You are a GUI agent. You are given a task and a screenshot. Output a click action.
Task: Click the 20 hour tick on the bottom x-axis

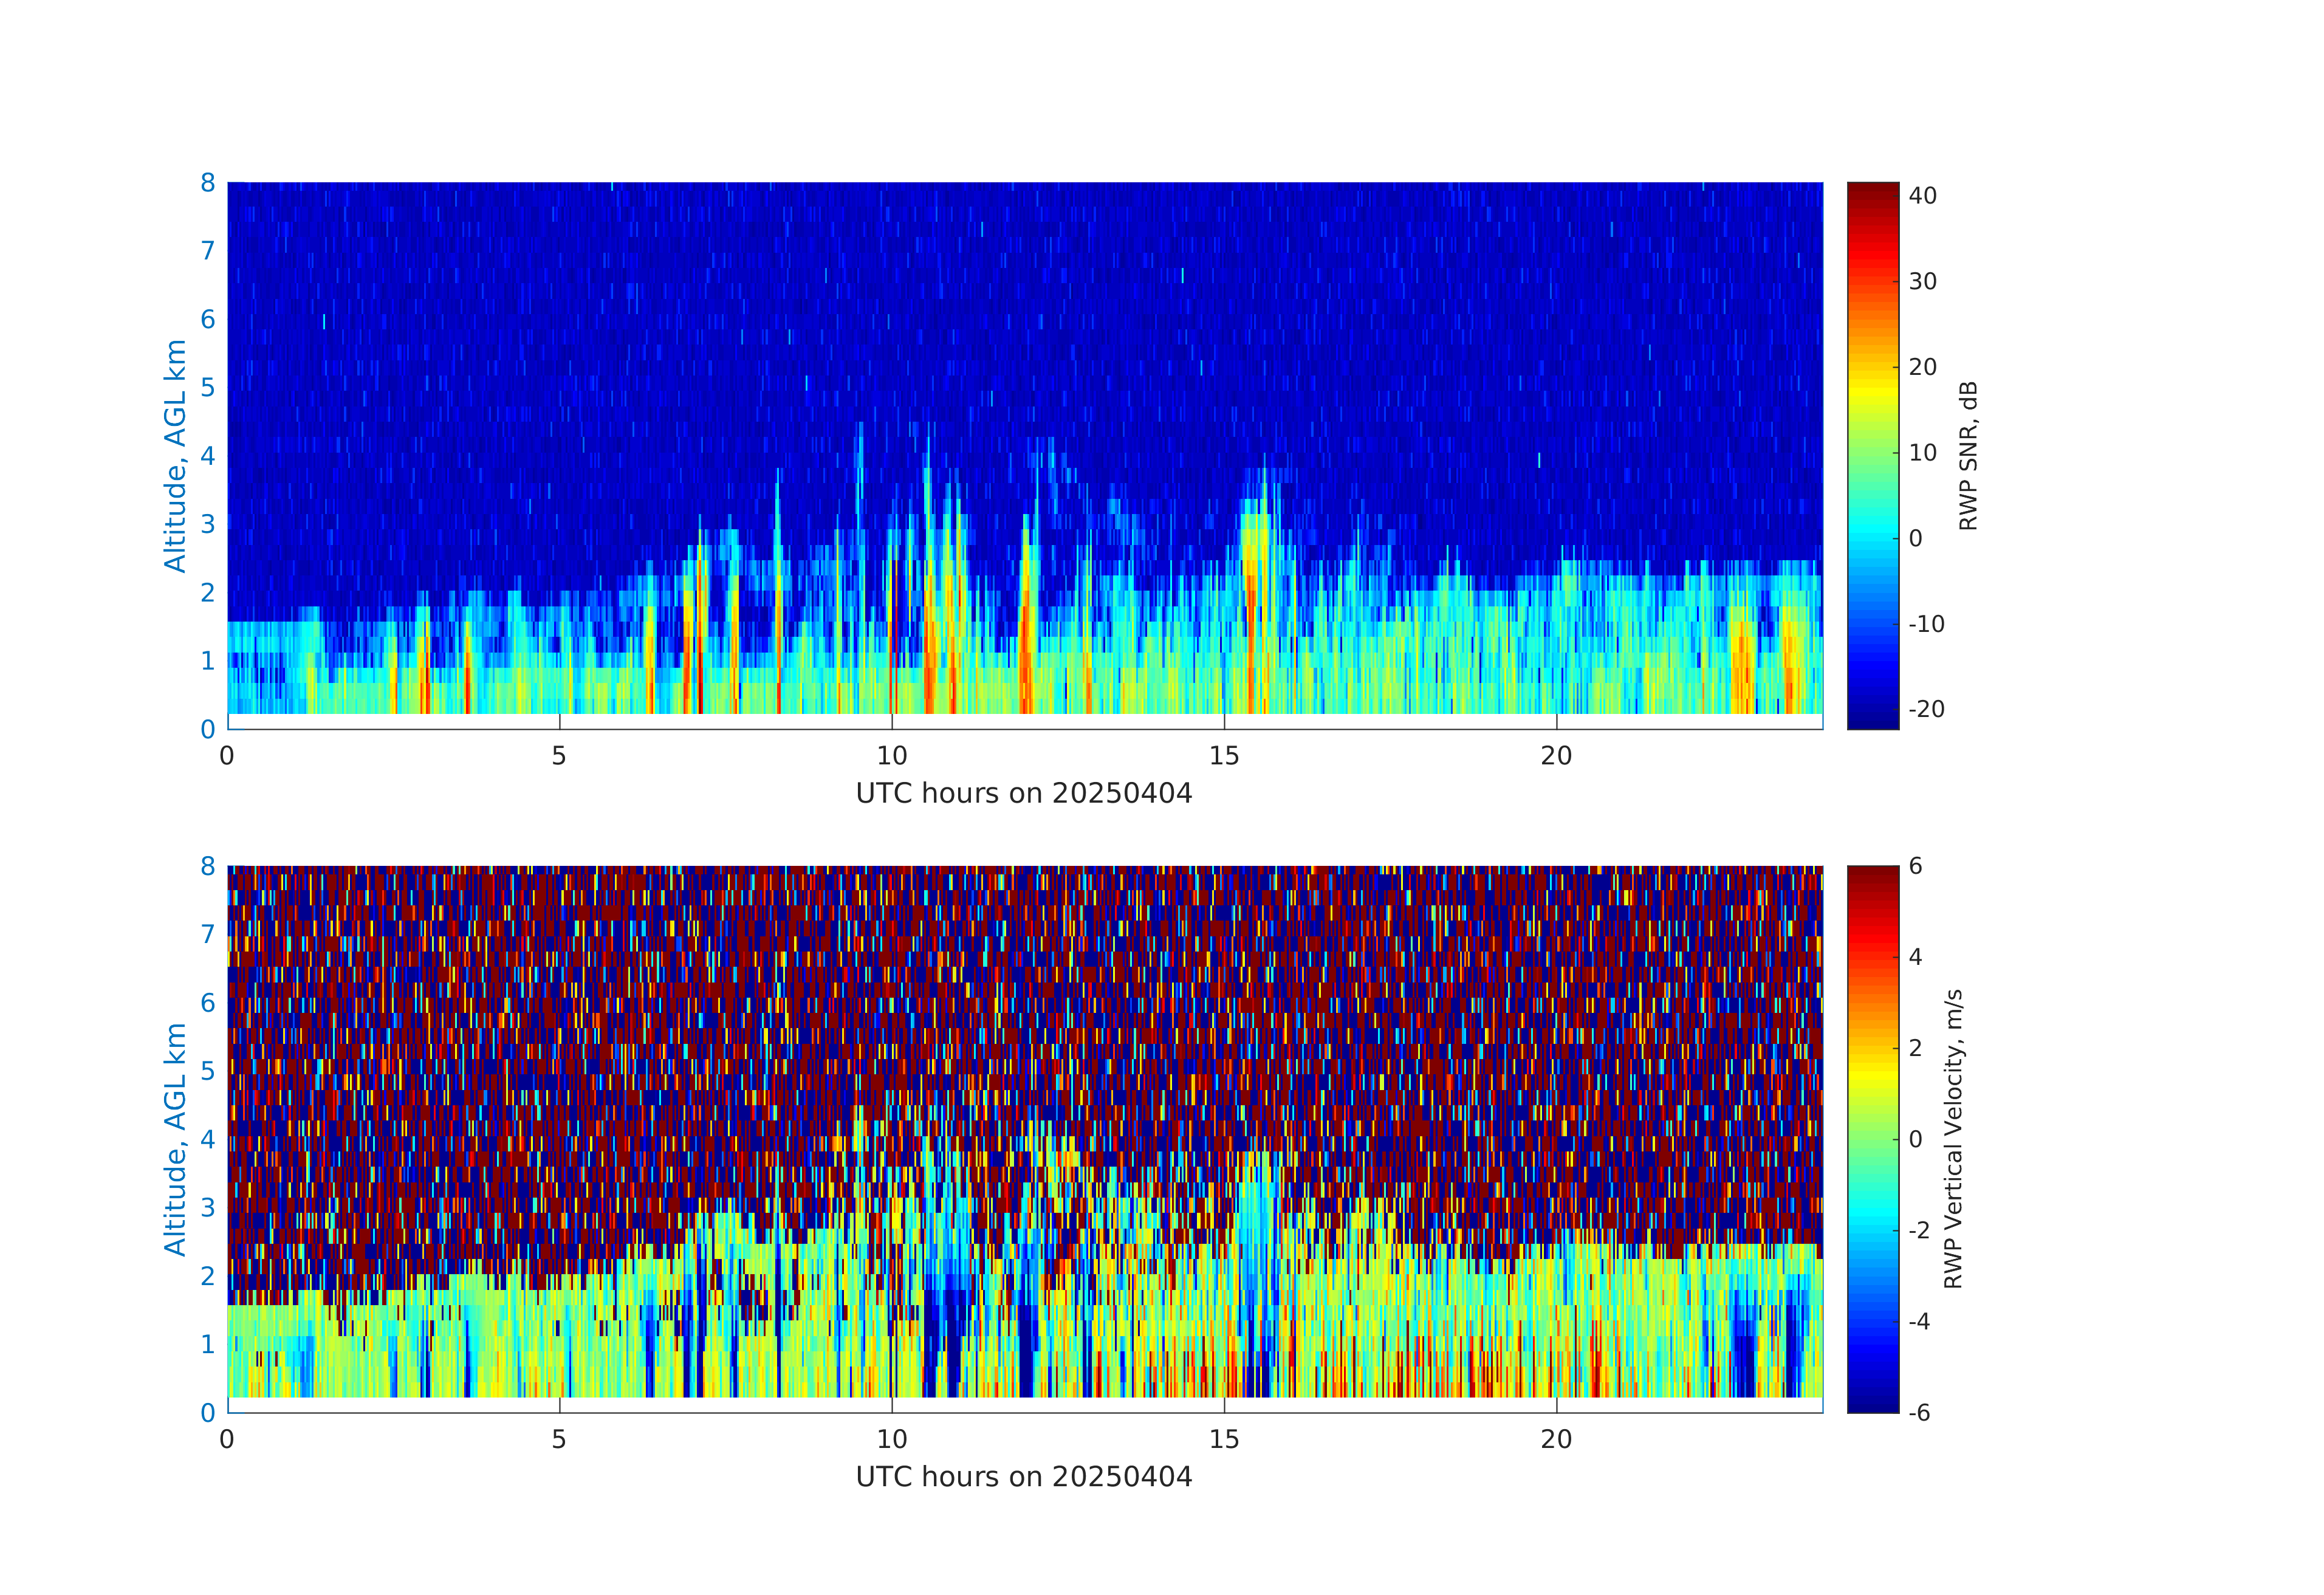[x=1556, y=1439]
